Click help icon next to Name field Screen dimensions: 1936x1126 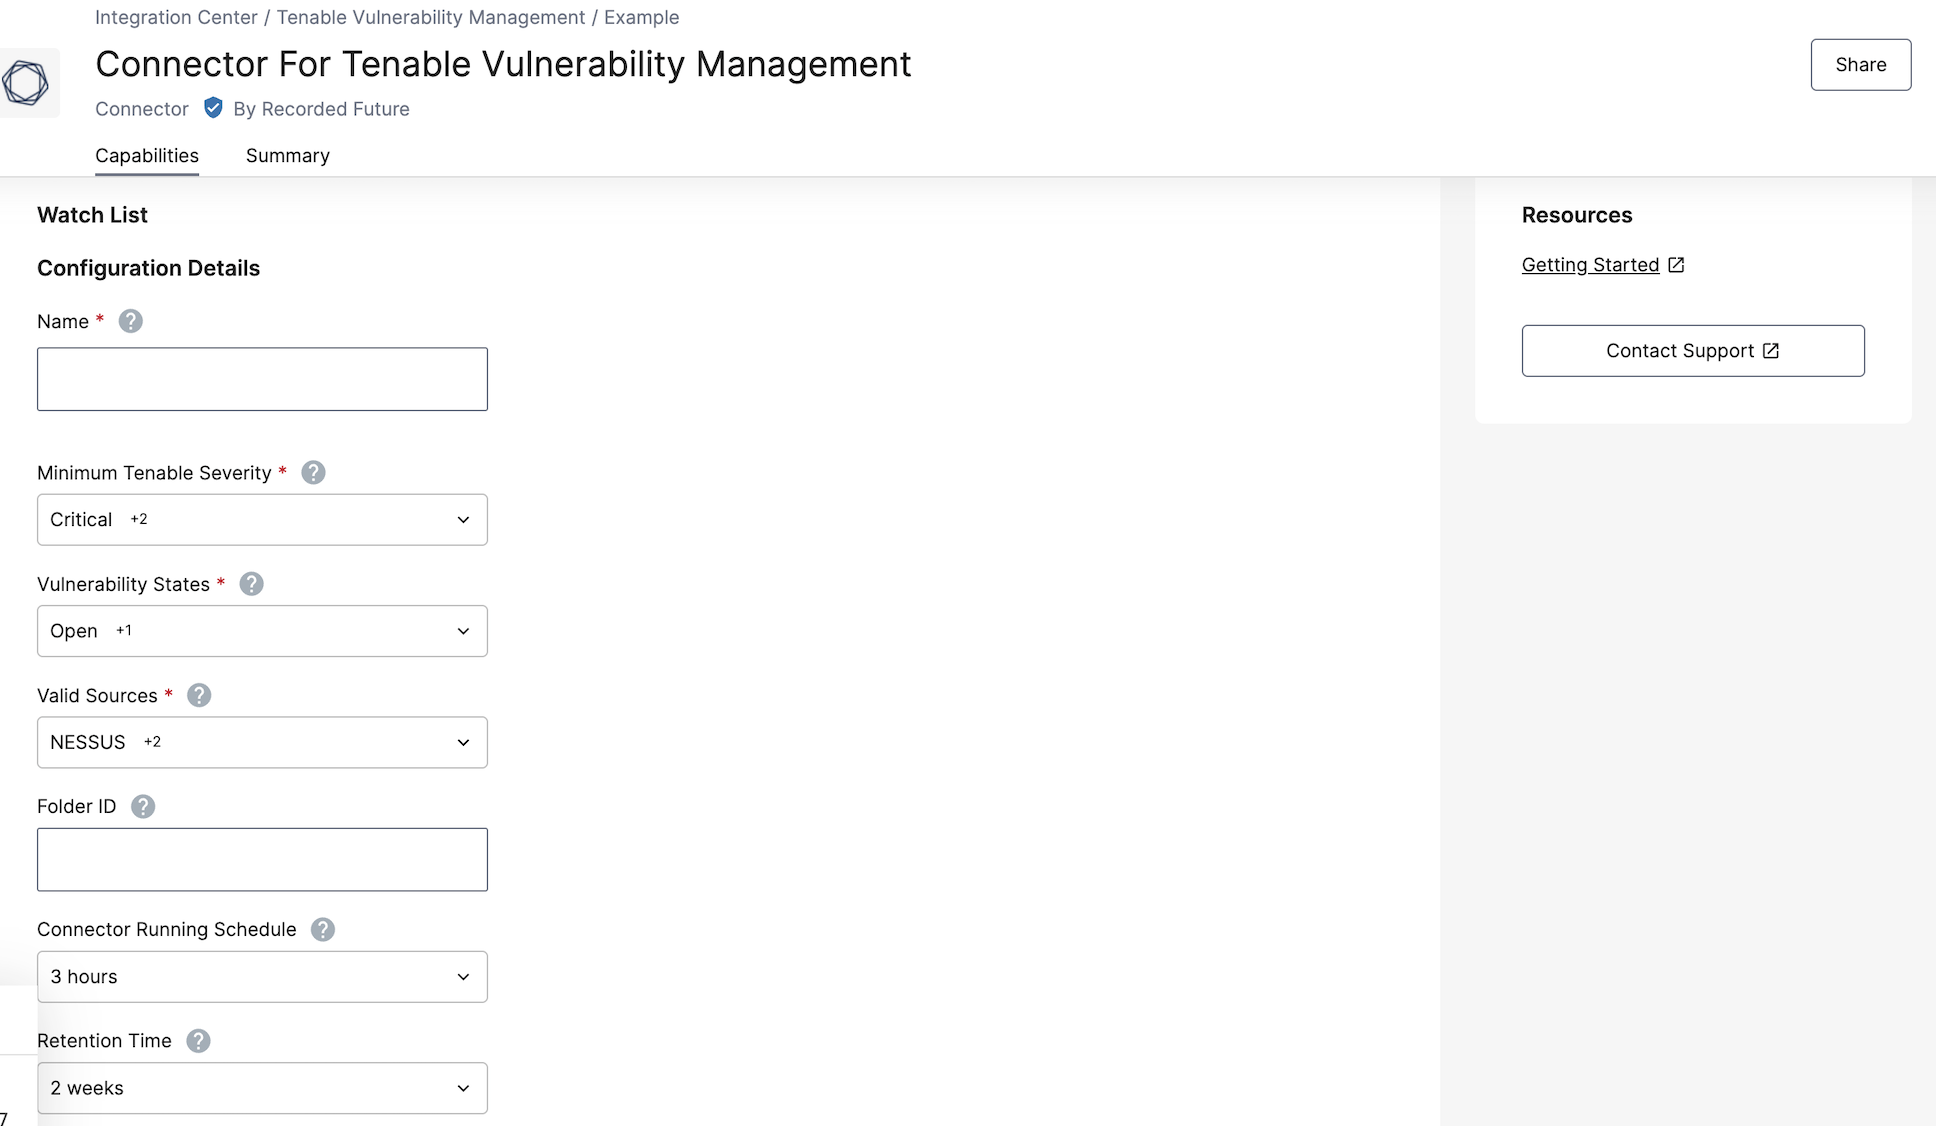click(x=130, y=321)
